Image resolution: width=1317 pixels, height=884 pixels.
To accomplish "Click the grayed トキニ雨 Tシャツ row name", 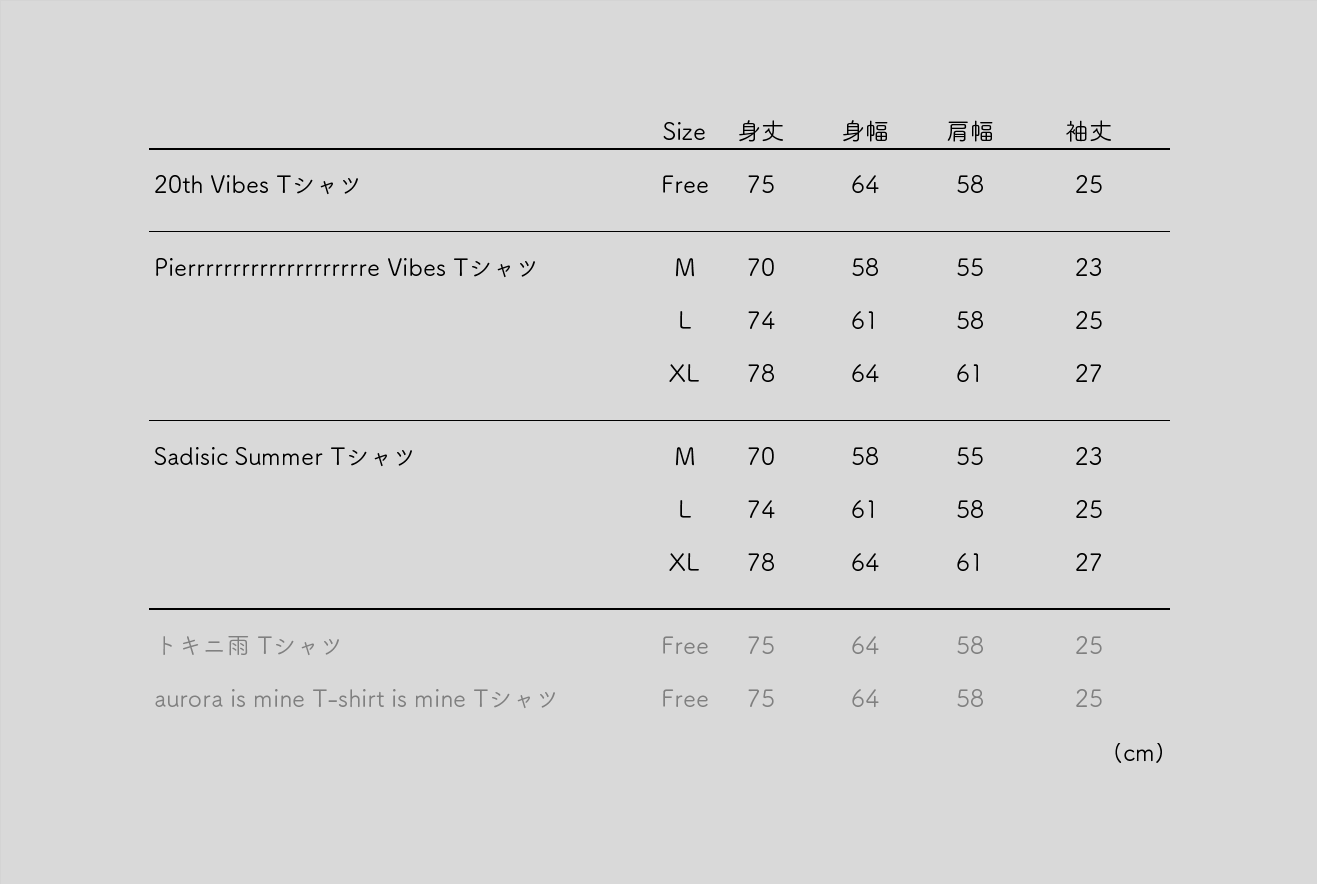I will [248, 646].
